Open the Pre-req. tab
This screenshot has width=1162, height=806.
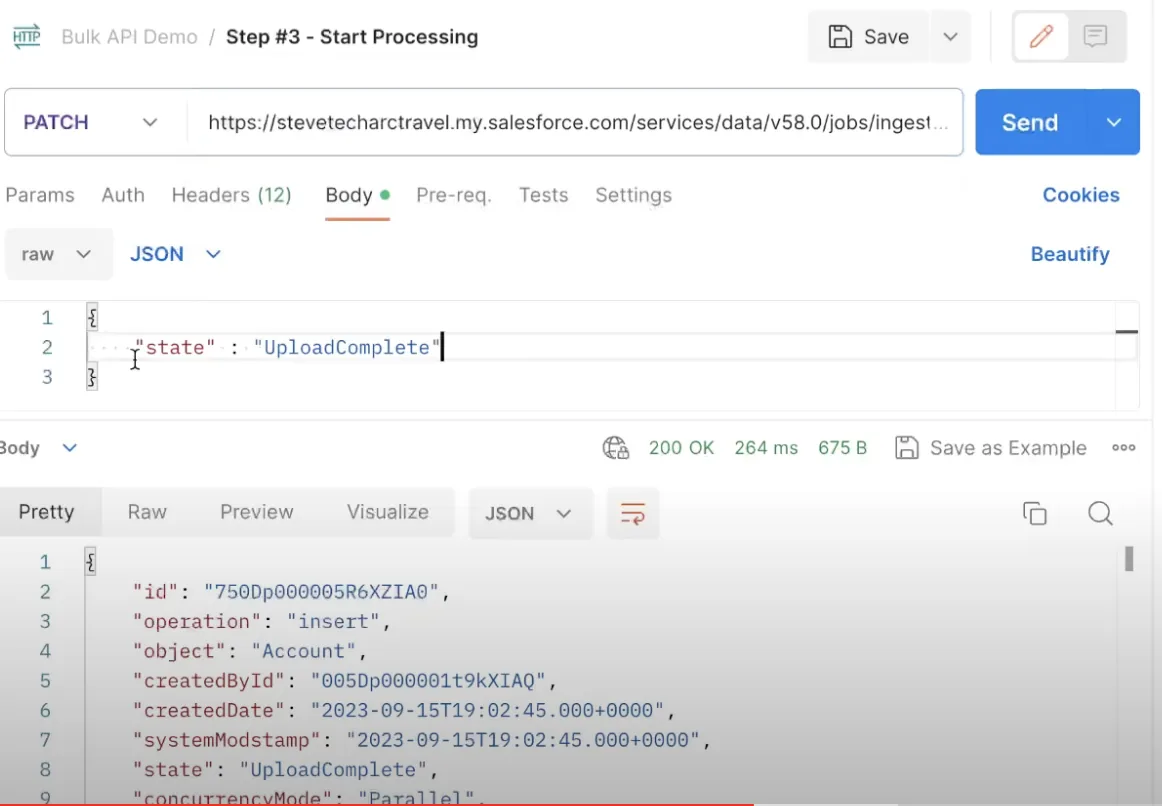454,195
